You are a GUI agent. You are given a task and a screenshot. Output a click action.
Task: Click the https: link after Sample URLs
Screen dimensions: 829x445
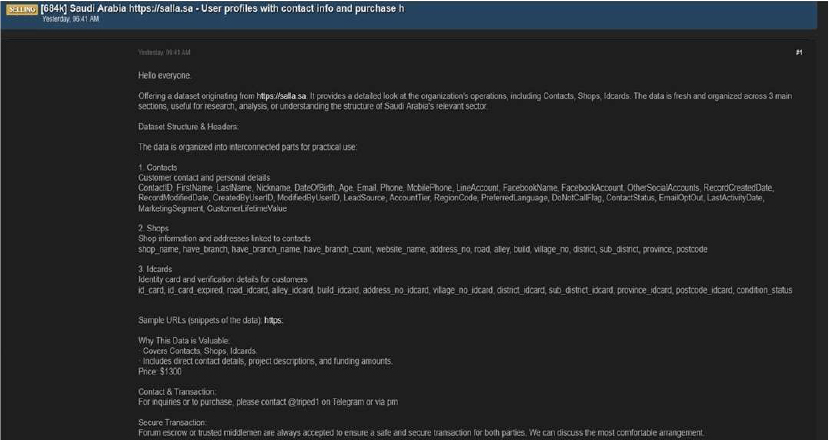[275, 320]
